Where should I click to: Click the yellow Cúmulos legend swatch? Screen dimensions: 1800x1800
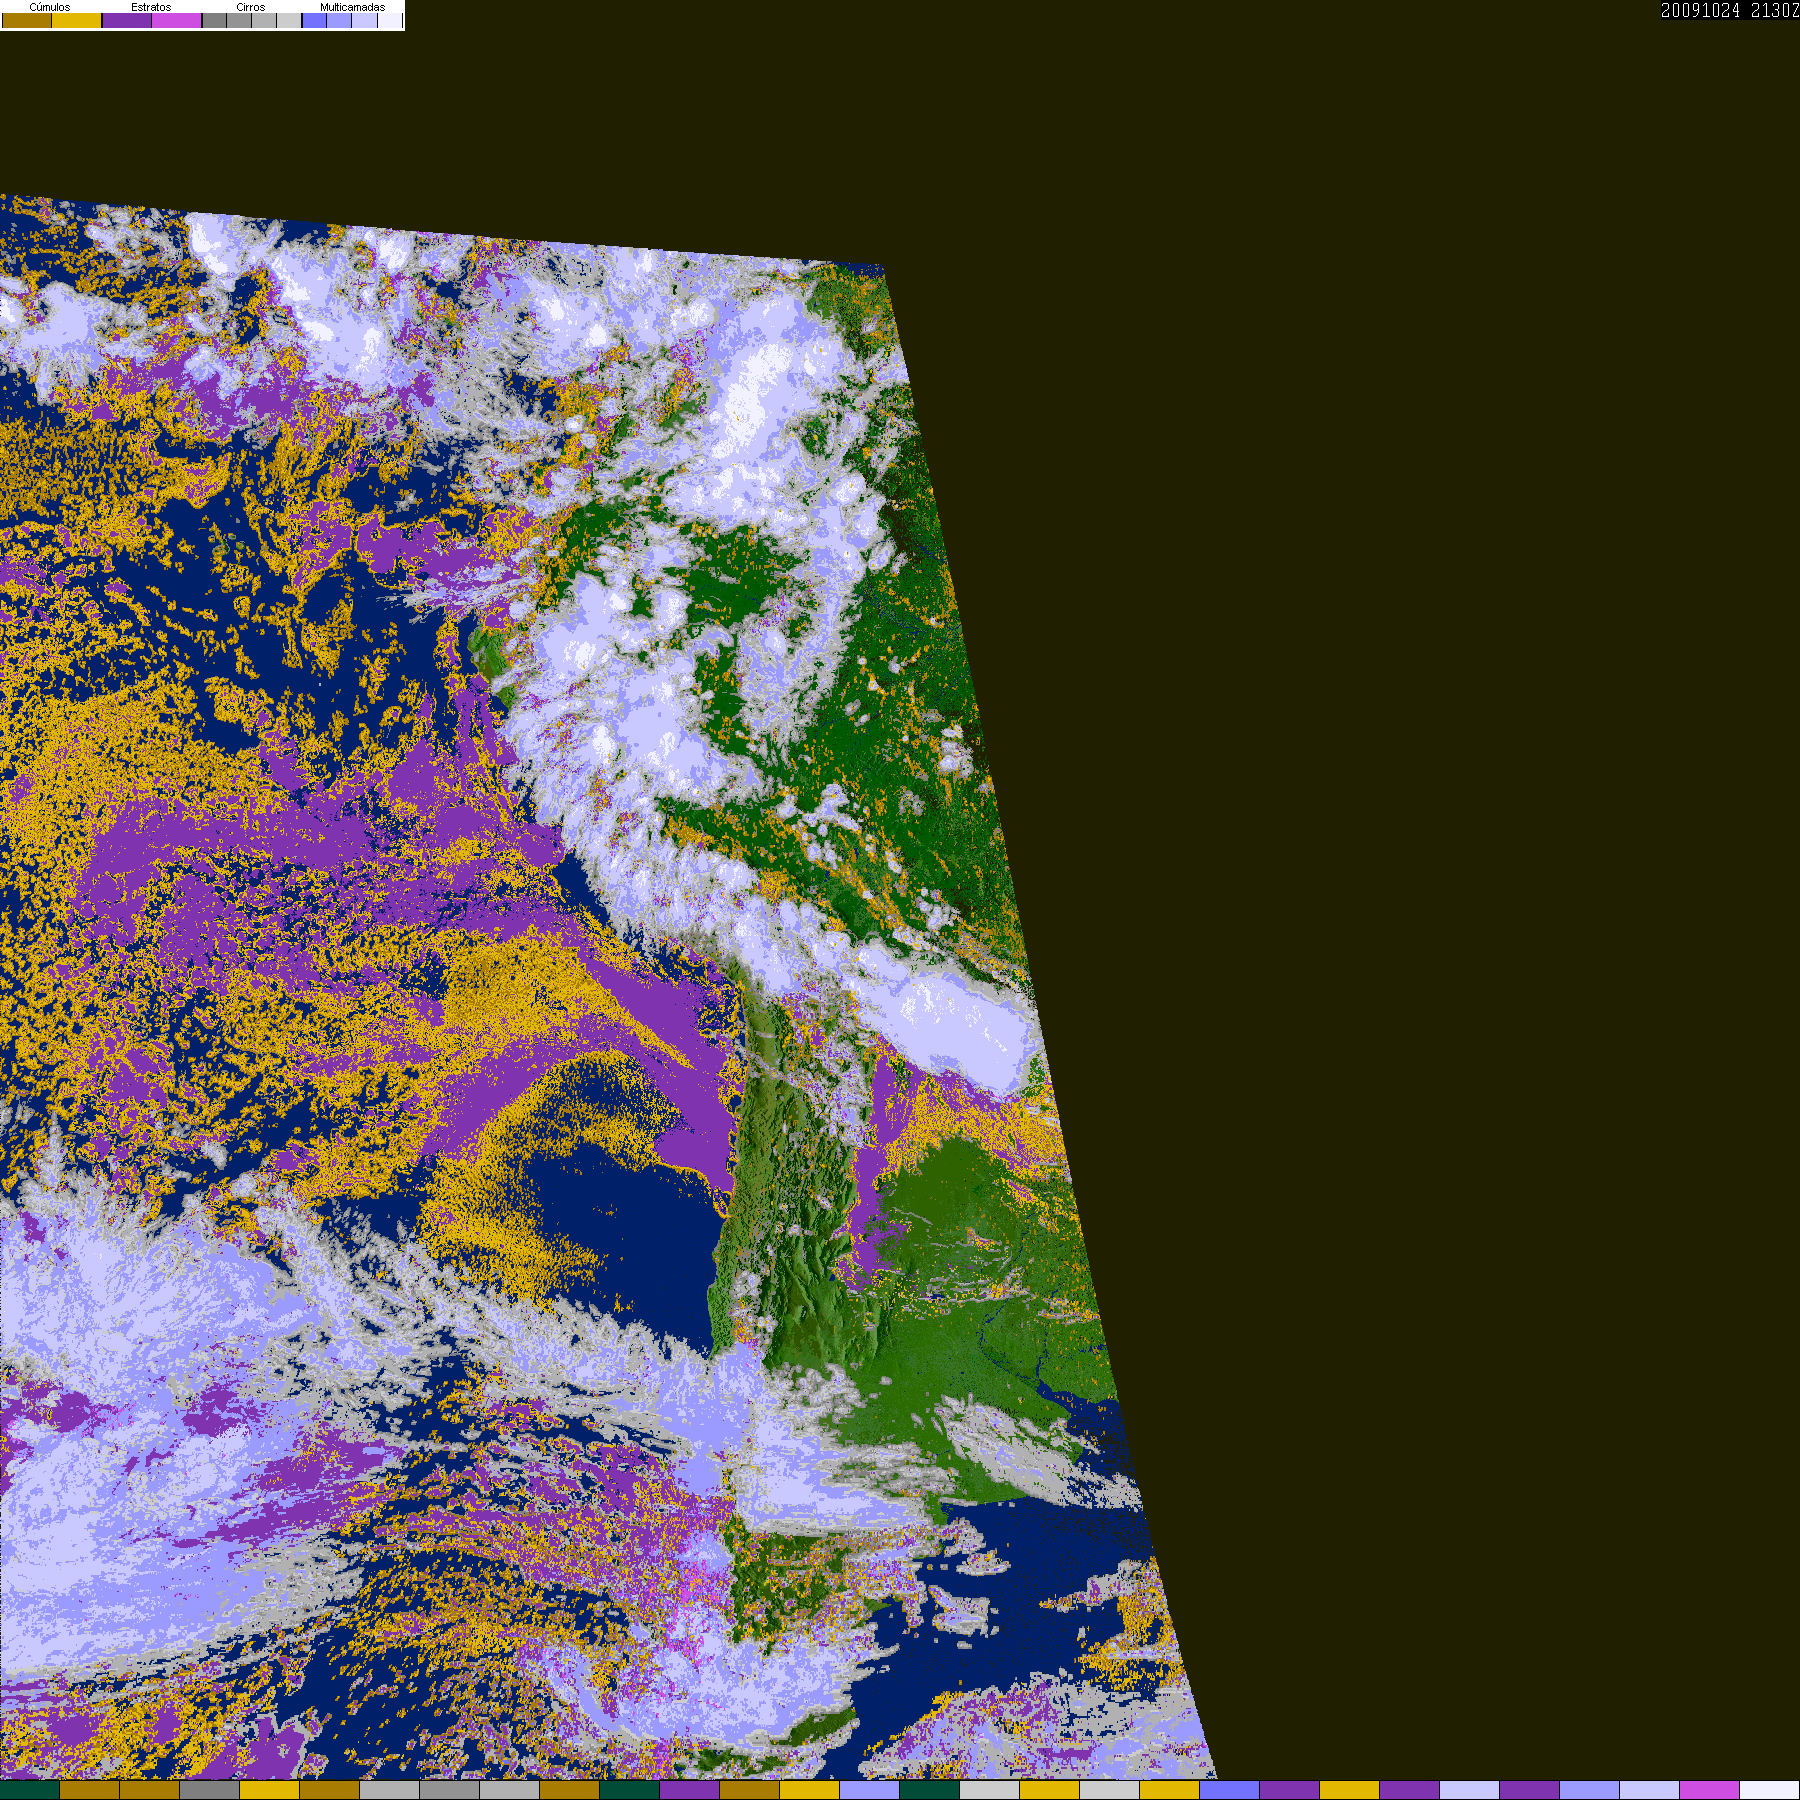pyautogui.click(x=77, y=20)
